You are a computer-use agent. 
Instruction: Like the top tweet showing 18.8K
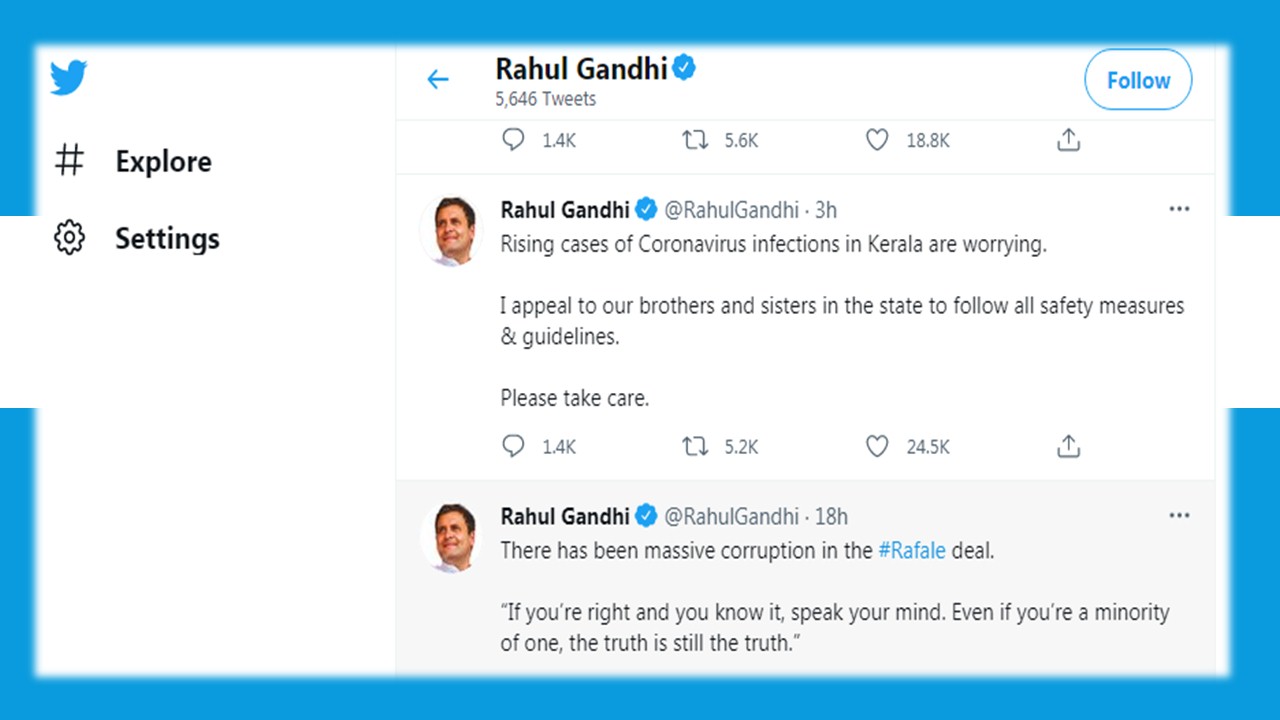(x=877, y=140)
